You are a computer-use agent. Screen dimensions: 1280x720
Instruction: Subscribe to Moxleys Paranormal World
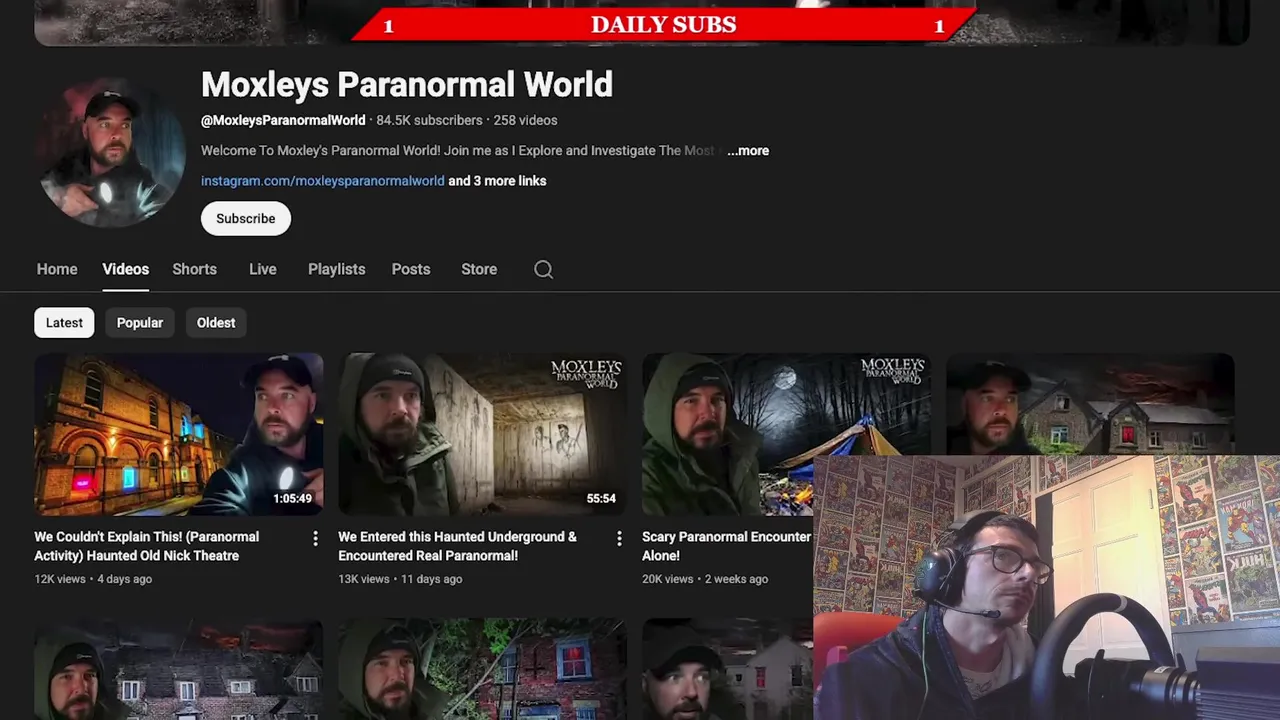[x=246, y=219]
